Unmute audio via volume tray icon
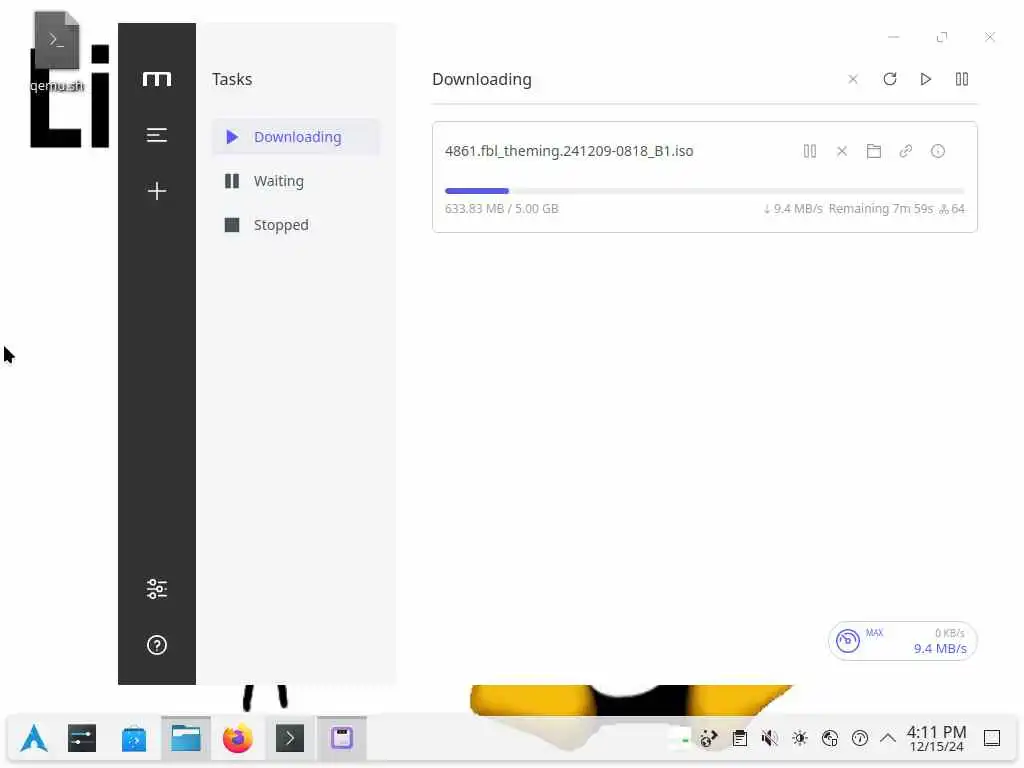 (770, 739)
